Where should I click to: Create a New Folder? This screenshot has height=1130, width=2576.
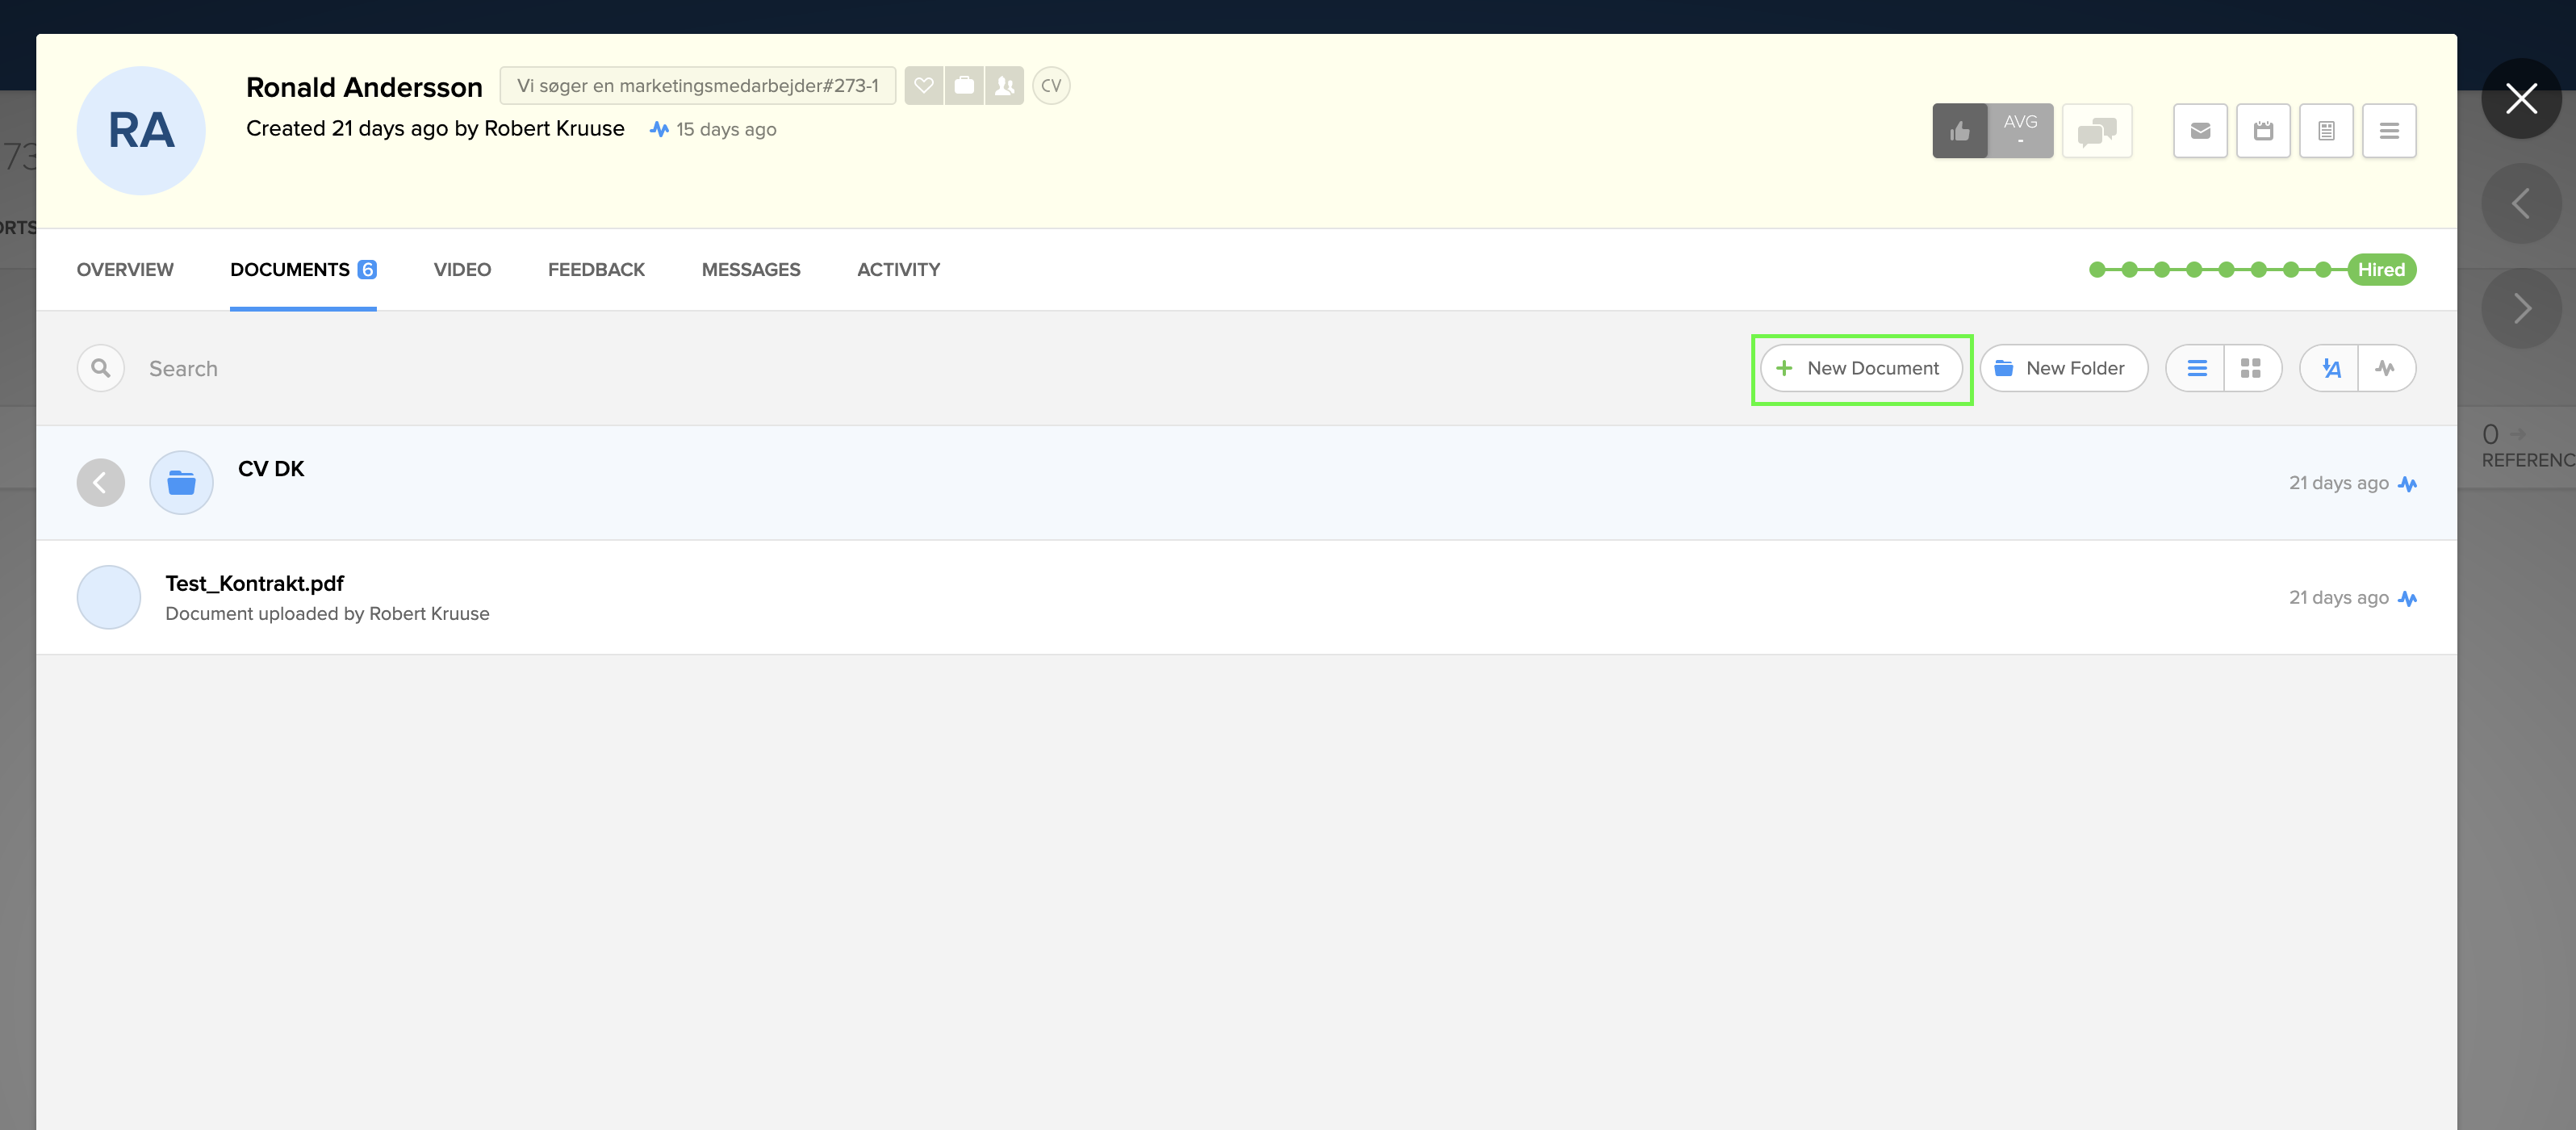[2063, 367]
